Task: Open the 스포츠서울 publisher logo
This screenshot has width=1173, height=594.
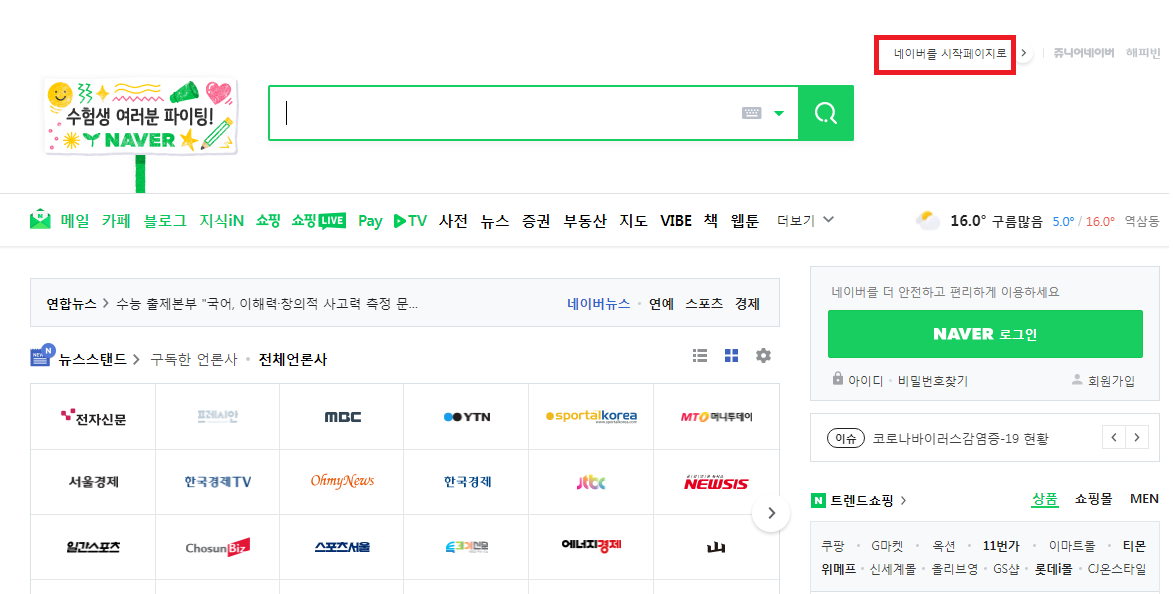Action: (343, 547)
